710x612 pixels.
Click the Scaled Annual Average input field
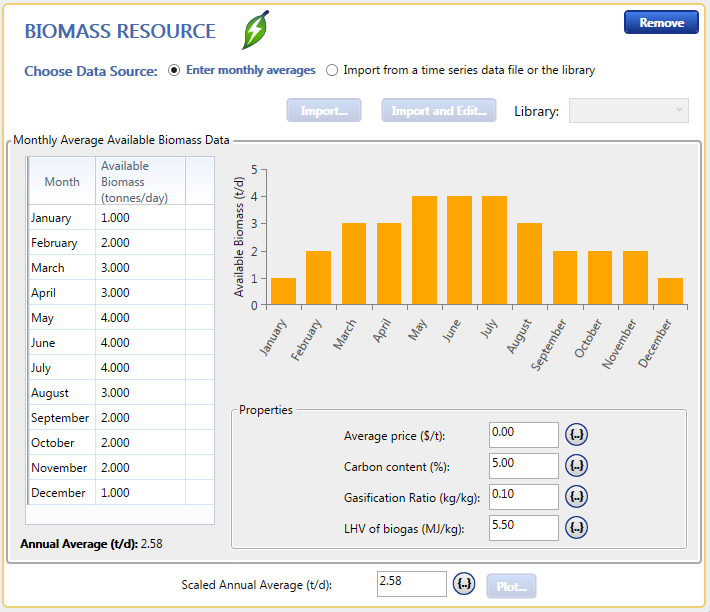click(x=411, y=584)
